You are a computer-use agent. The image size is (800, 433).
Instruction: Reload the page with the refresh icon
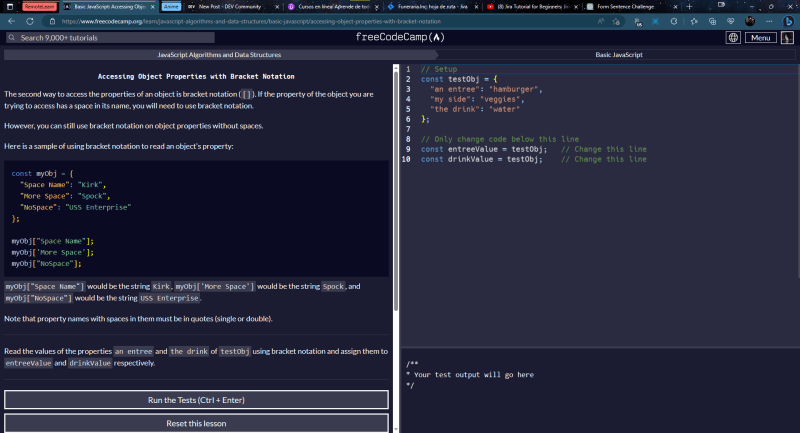(30, 21)
